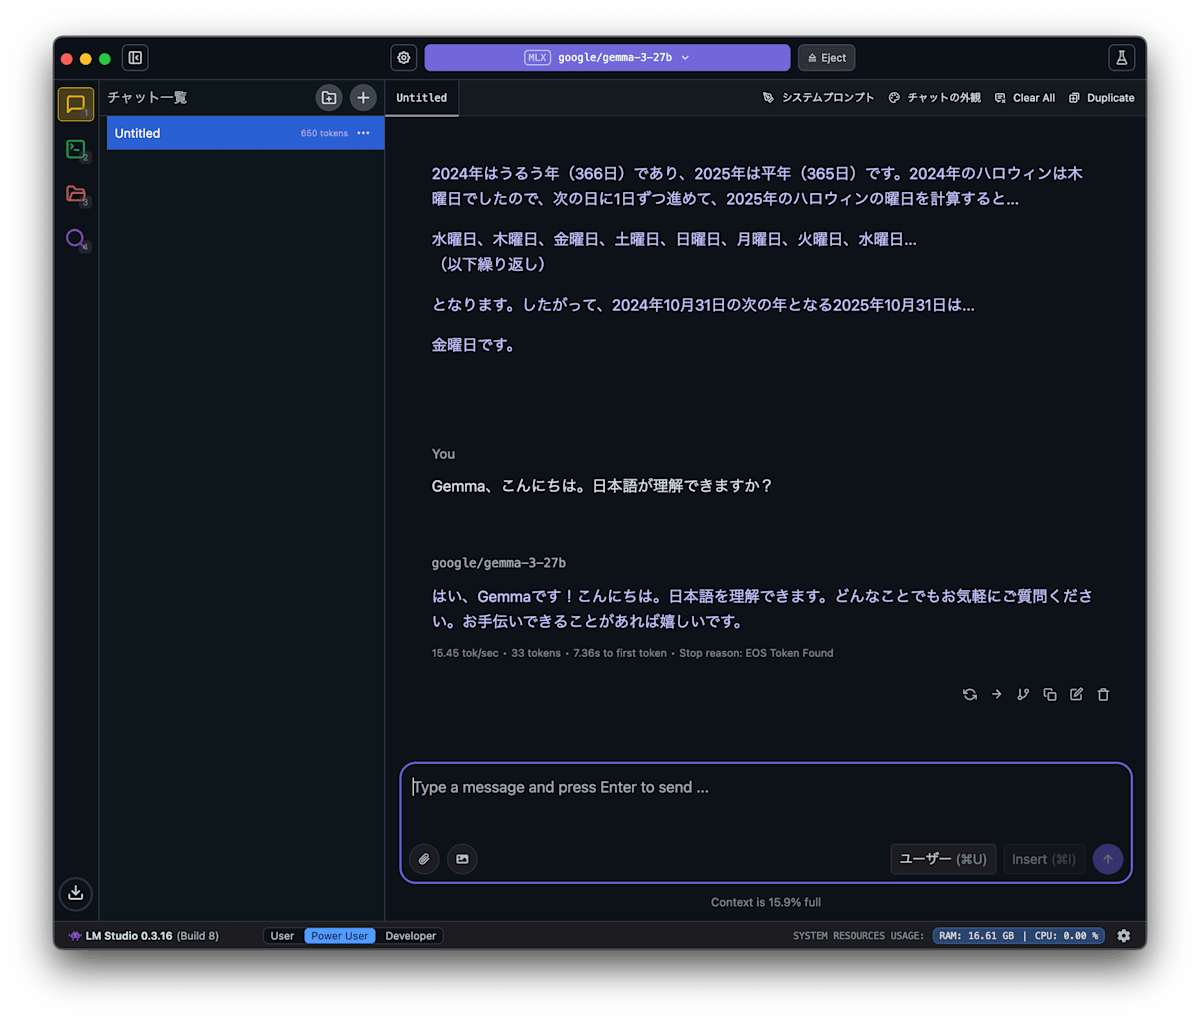Click the generation stats line 15.45 tok/sec
Screen dimensions: 1200x1020
pyautogui.click(x=632, y=653)
